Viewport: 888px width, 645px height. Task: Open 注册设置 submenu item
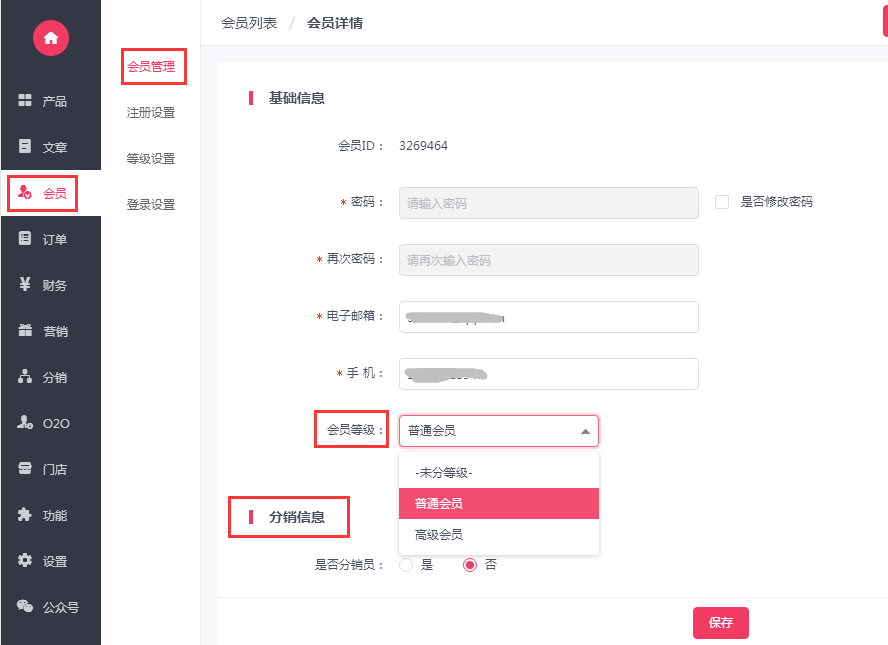pyautogui.click(x=151, y=113)
